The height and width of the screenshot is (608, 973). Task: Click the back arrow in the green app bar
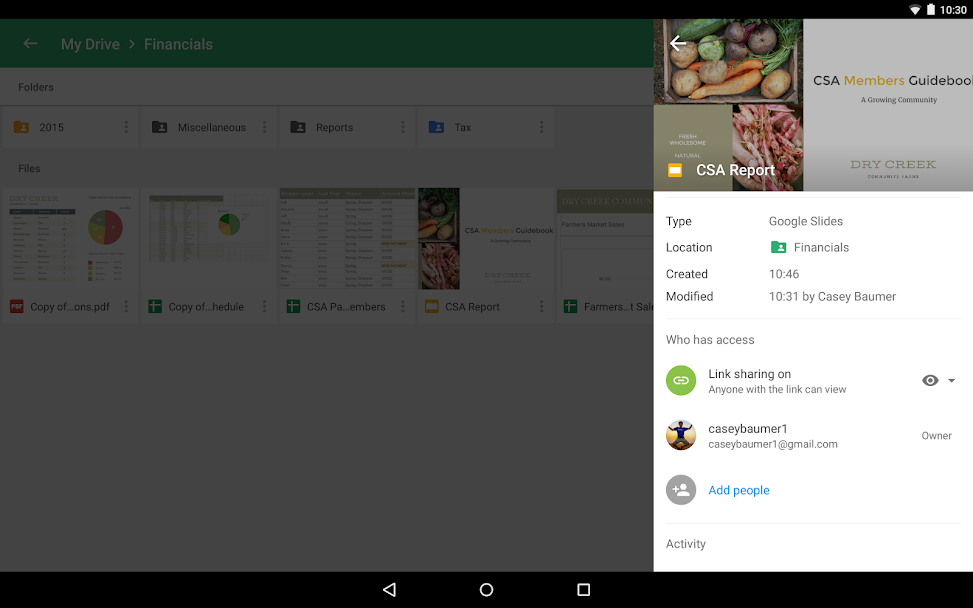[x=30, y=44]
